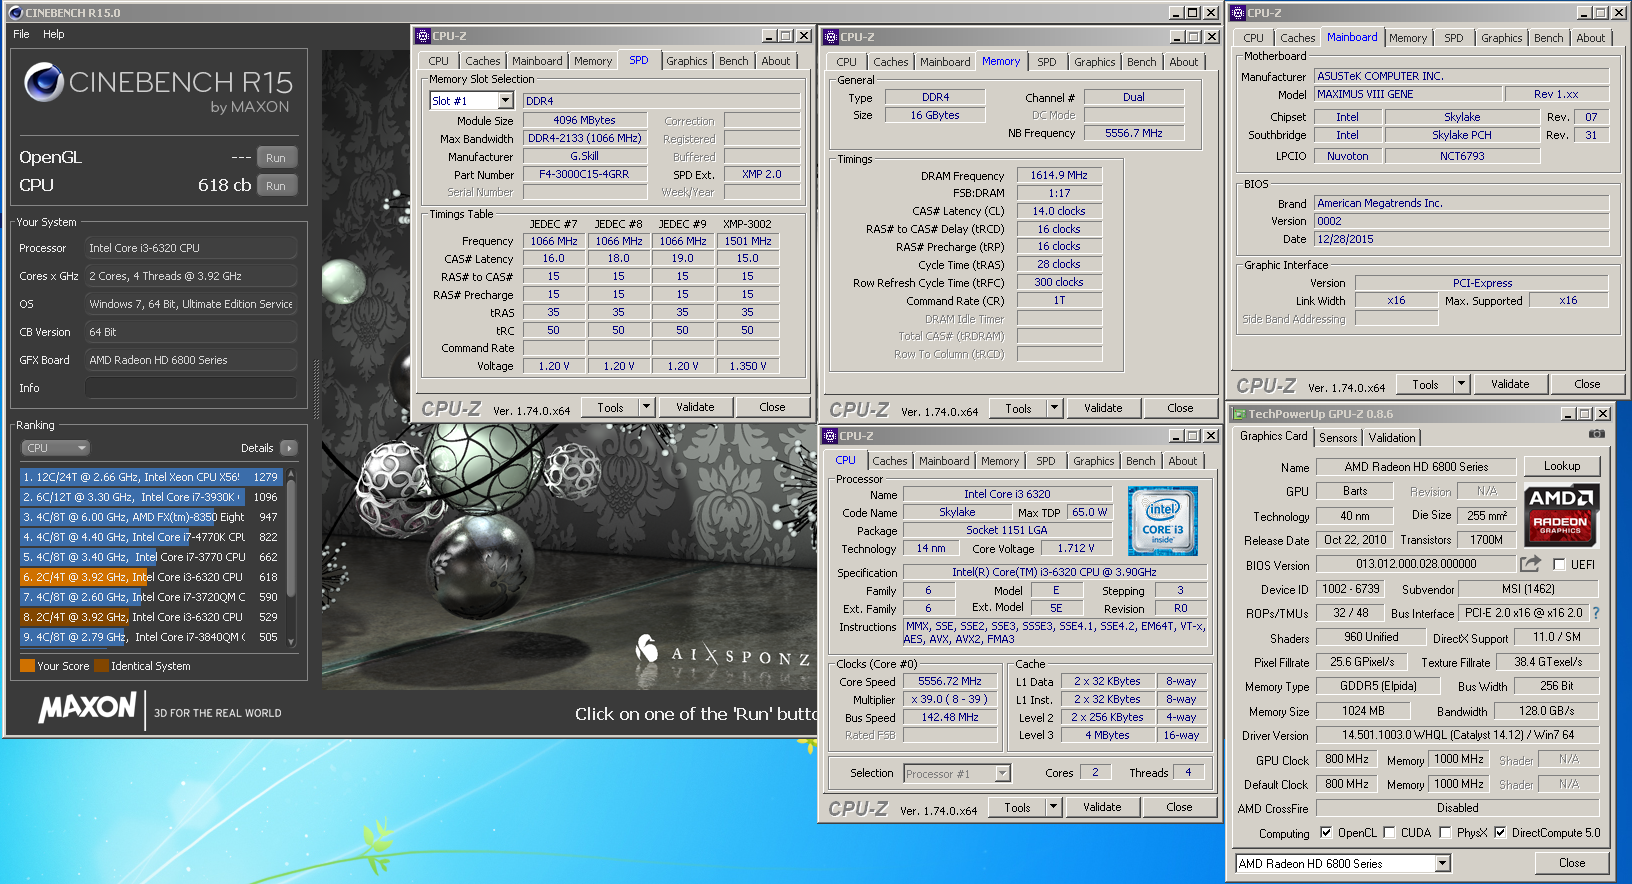Viewport: 1632px width, 884px height.
Task: Click the AMD Radeon Graphics logo
Action: point(1561,514)
